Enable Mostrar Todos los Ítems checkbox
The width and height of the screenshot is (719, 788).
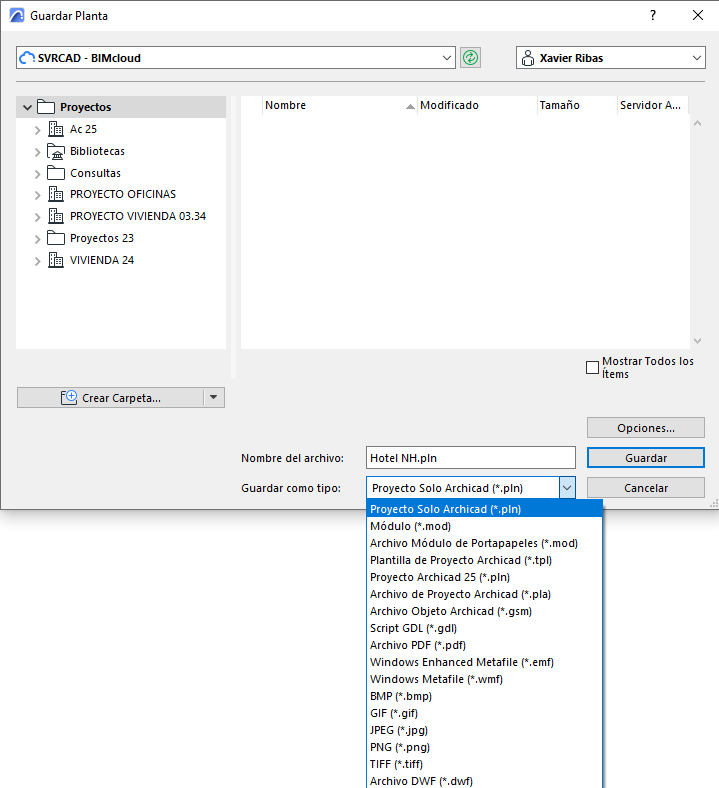point(592,368)
